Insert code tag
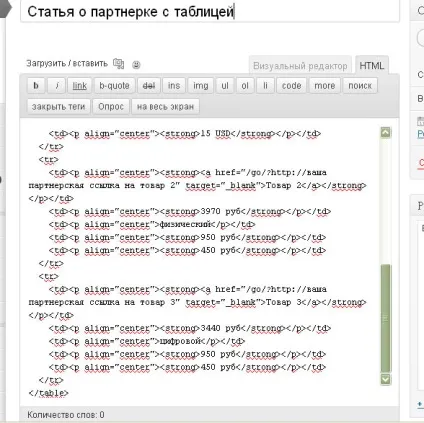 pos(291,86)
